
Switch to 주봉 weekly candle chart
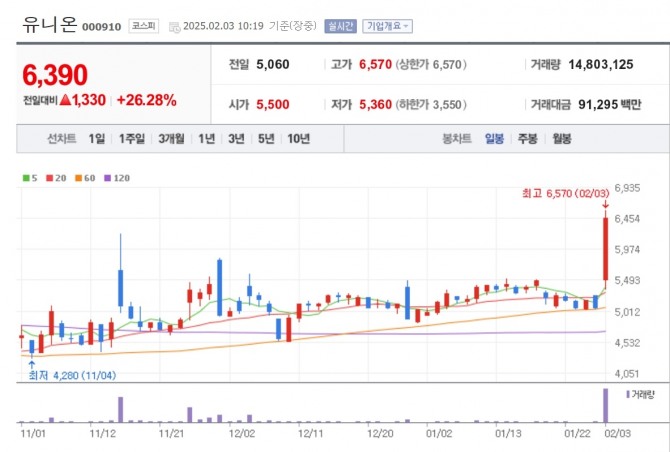[x=527, y=140]
